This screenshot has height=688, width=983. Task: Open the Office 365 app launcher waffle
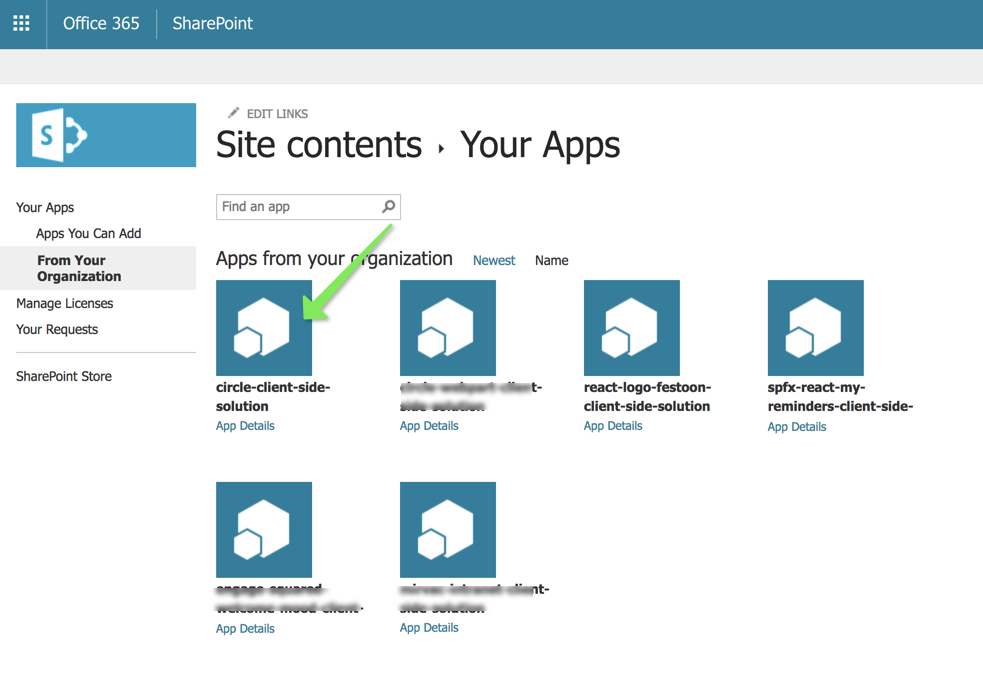coord(21,24)
